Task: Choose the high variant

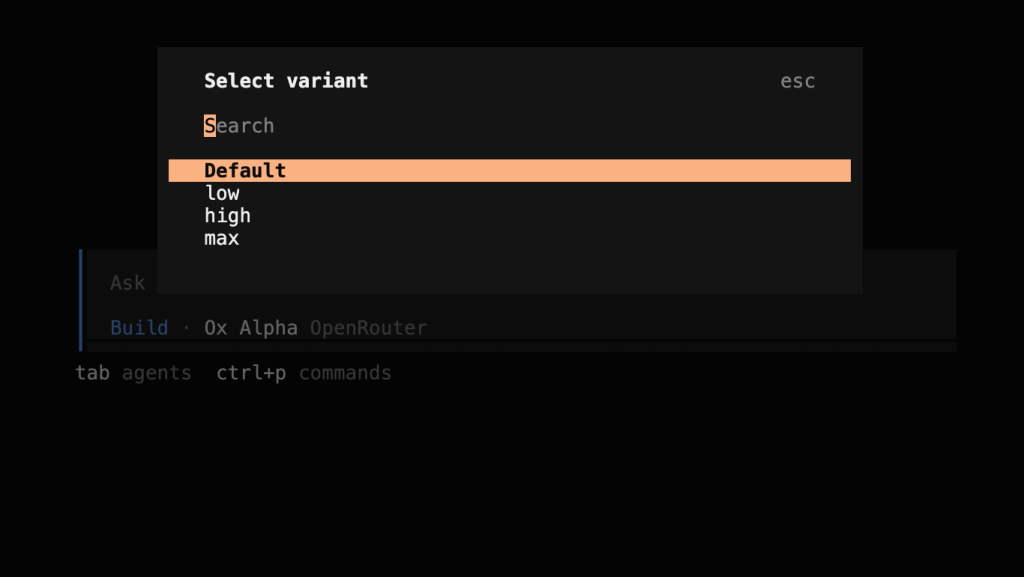Action: coord(509,215)
